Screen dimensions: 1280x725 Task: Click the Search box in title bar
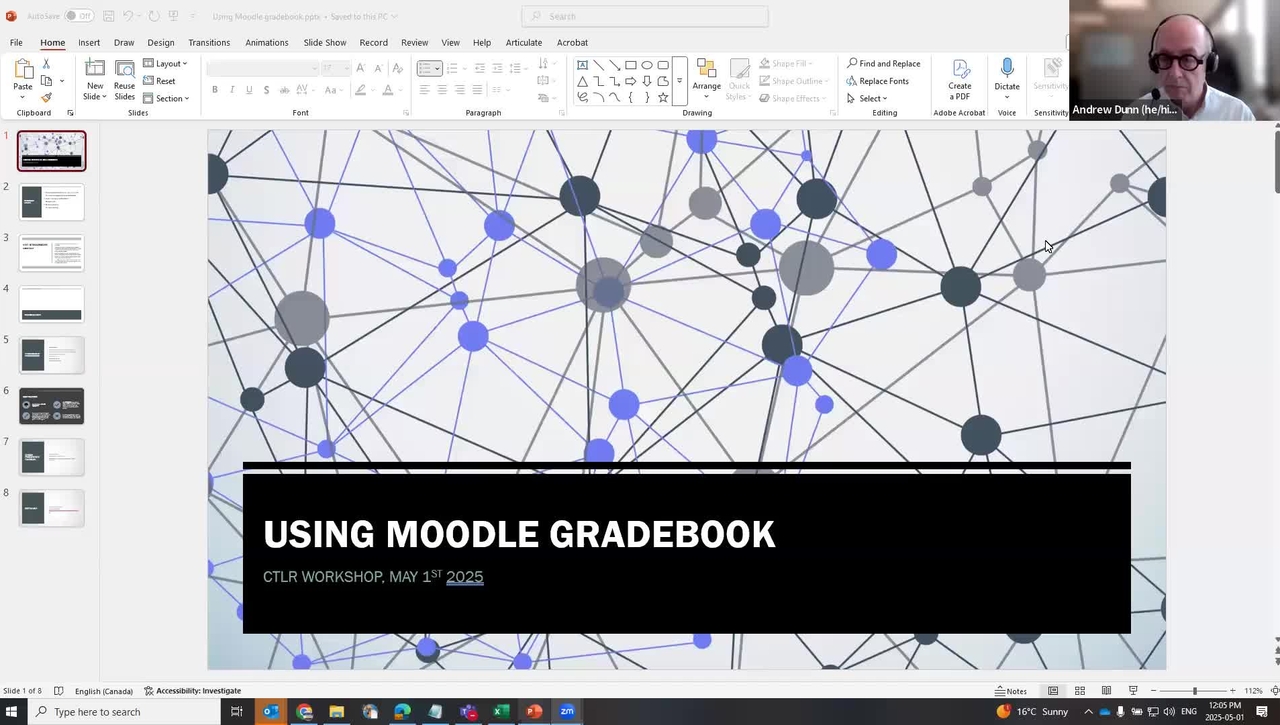click(x=645, y=16)
